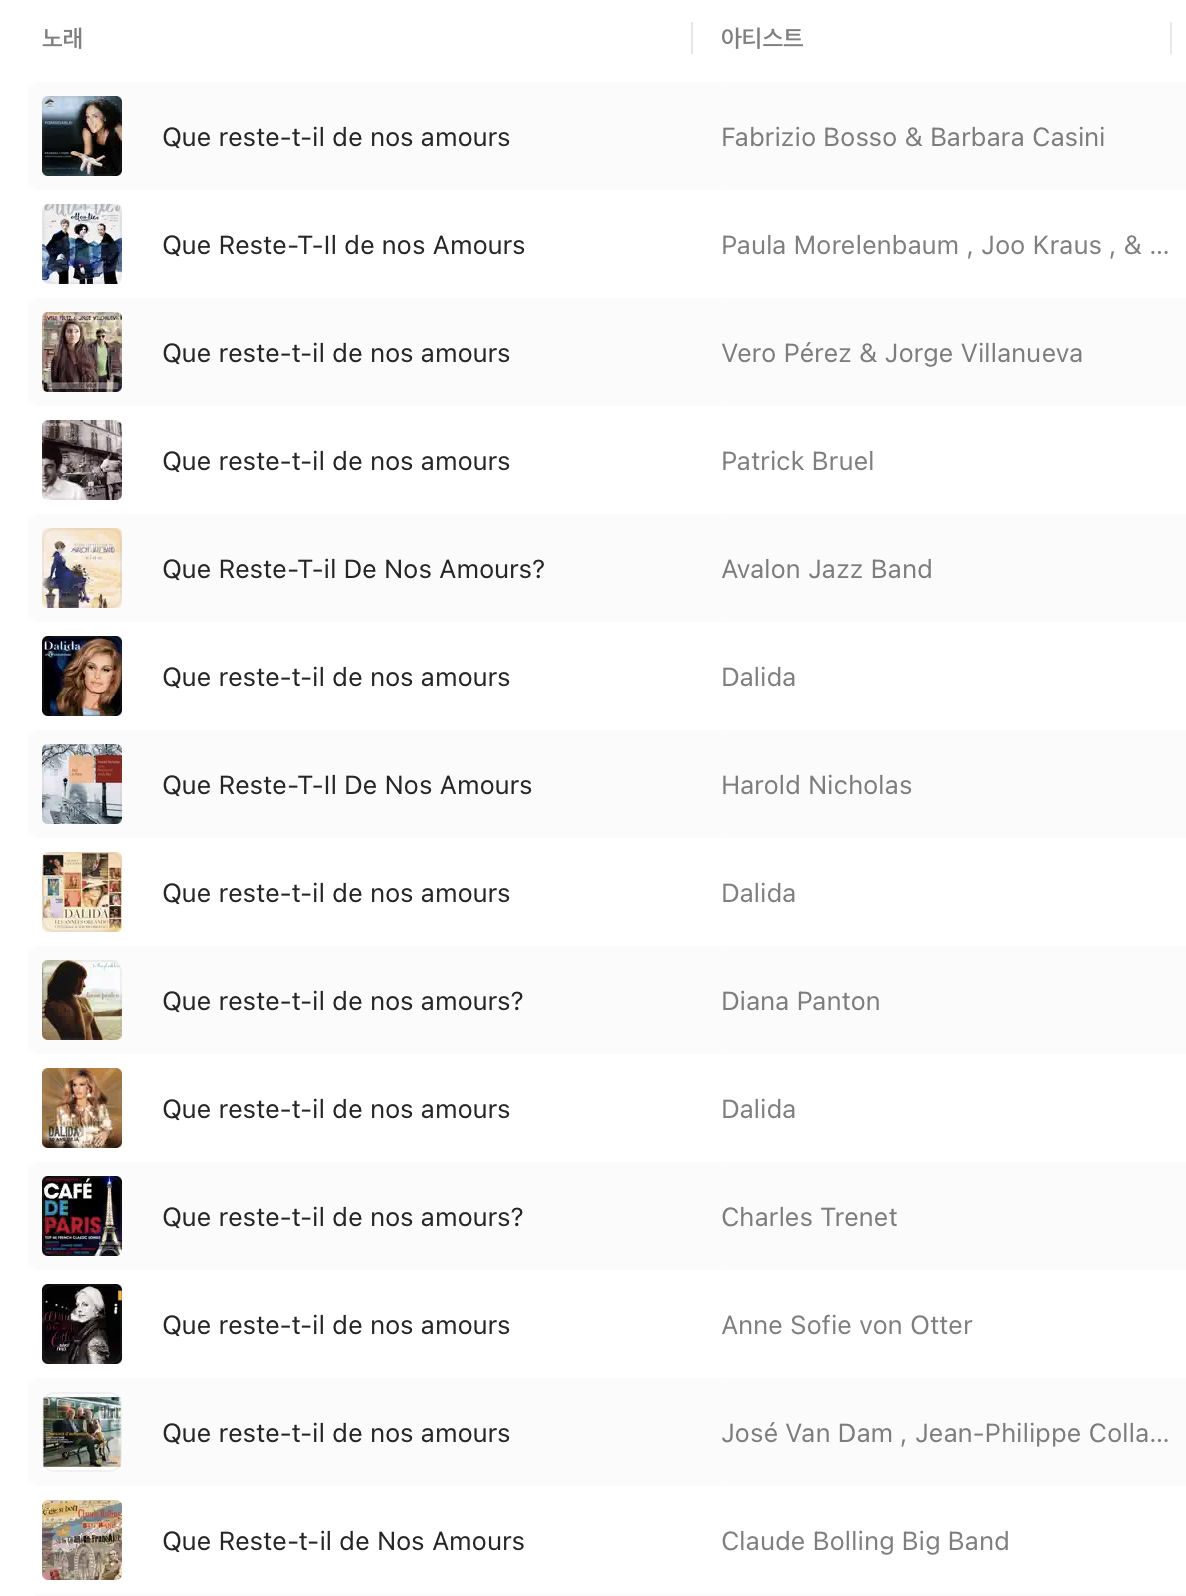The width and height of the screenshot is (1186, 1596).
Task: Open artist José Van Dam, Jean-Philippe Colla...
Action: coord(944,1433)
